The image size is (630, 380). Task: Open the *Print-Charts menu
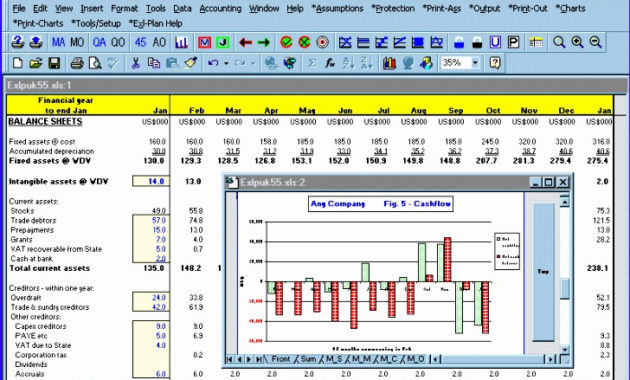(38, 24)
